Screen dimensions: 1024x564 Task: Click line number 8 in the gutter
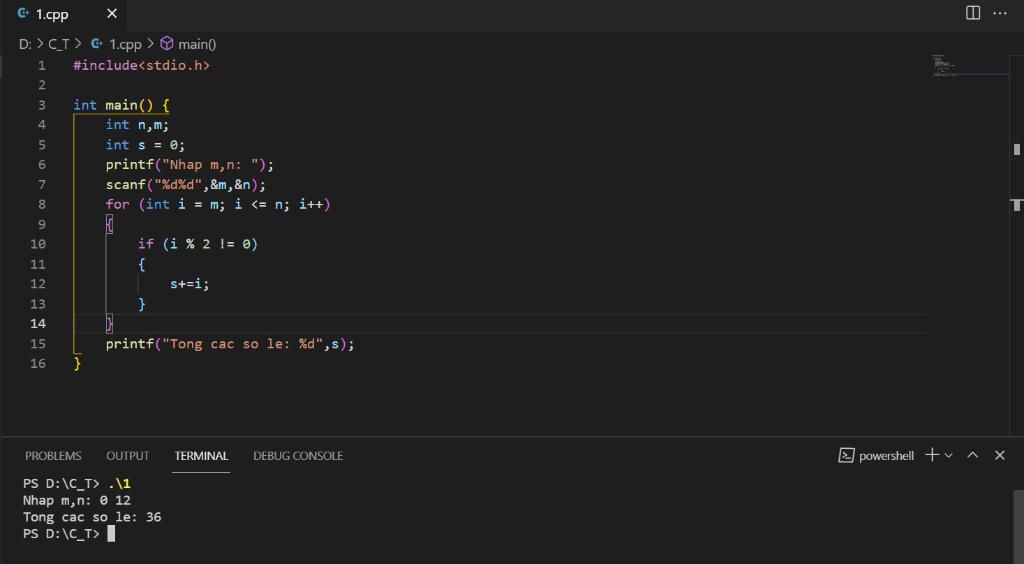pos(42,204)
